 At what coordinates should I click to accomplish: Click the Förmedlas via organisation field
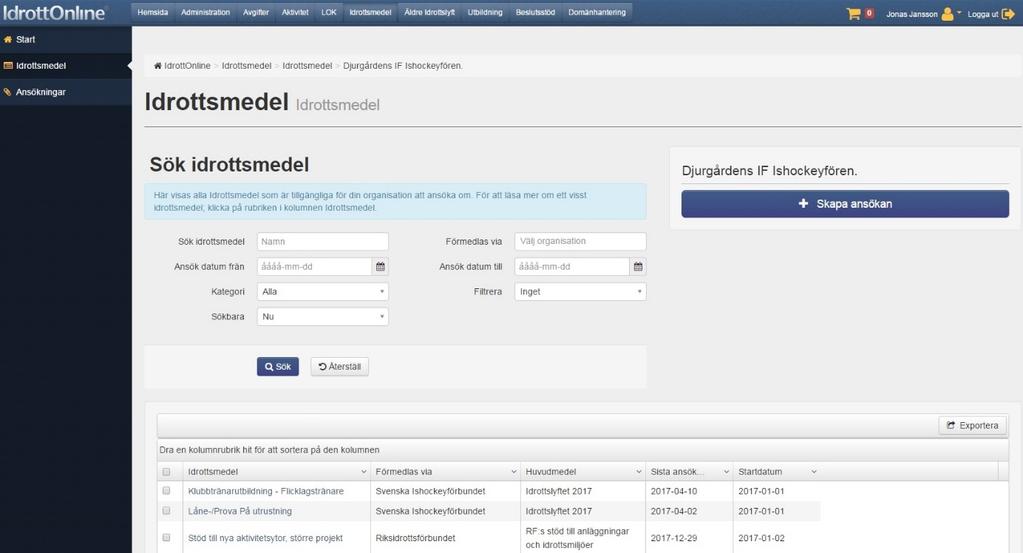pyautogui.click(x=581, y=241)
